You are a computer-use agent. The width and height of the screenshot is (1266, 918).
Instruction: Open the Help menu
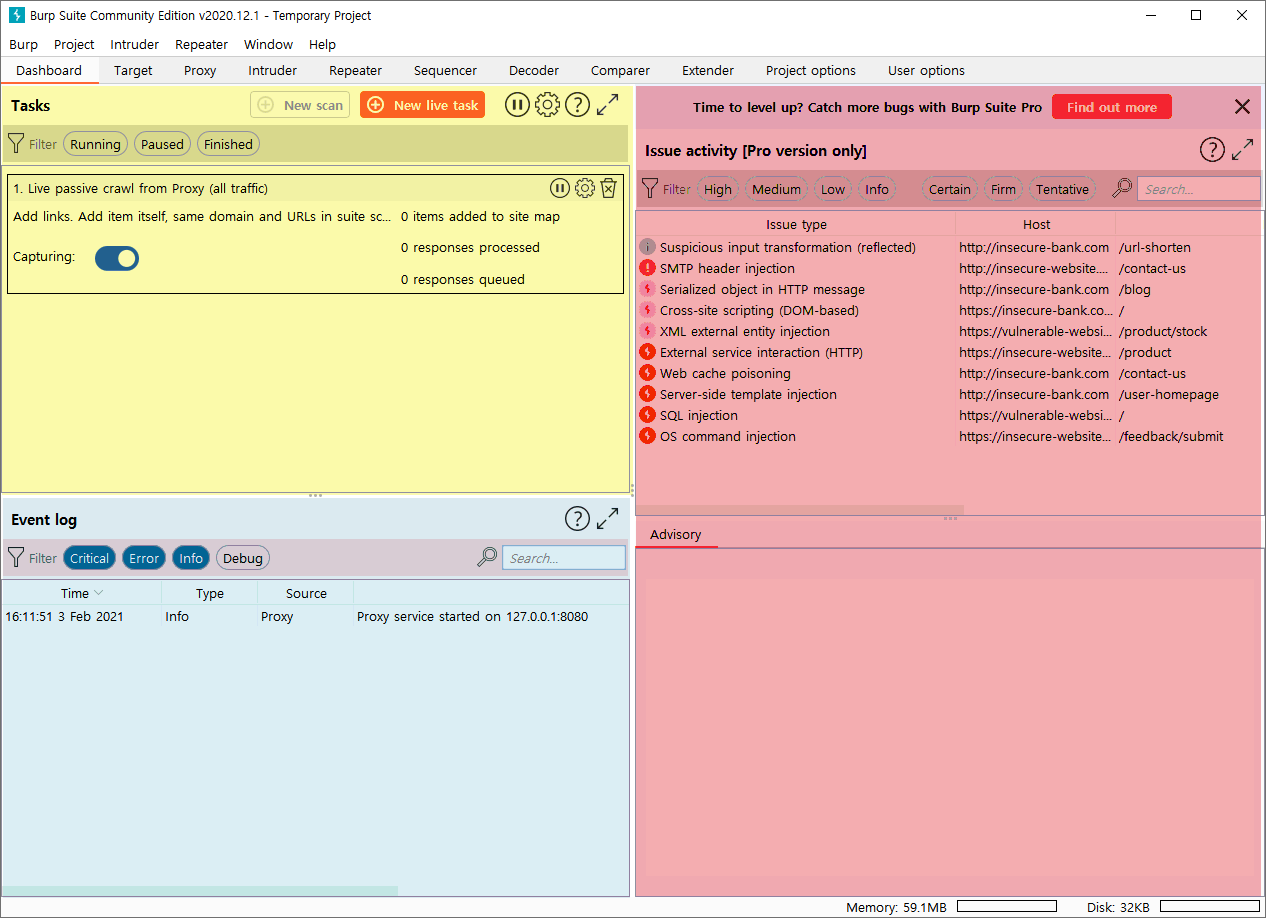coord(322,44)
